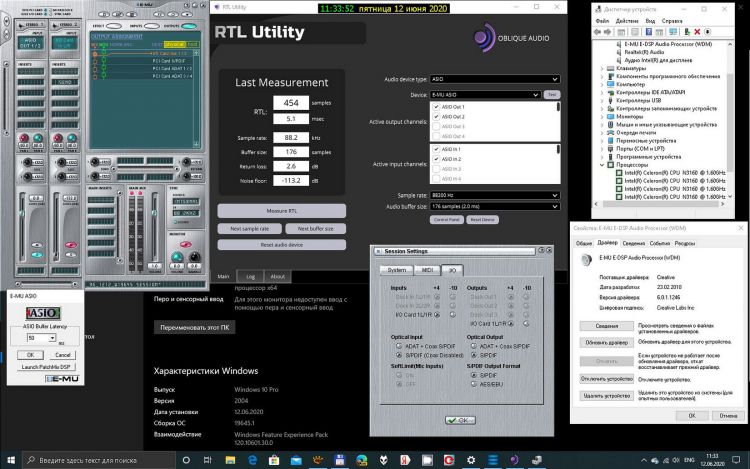
Task: Open Действие menu in Device Manager
Action: pyautogui.click(x=627, y=21)
